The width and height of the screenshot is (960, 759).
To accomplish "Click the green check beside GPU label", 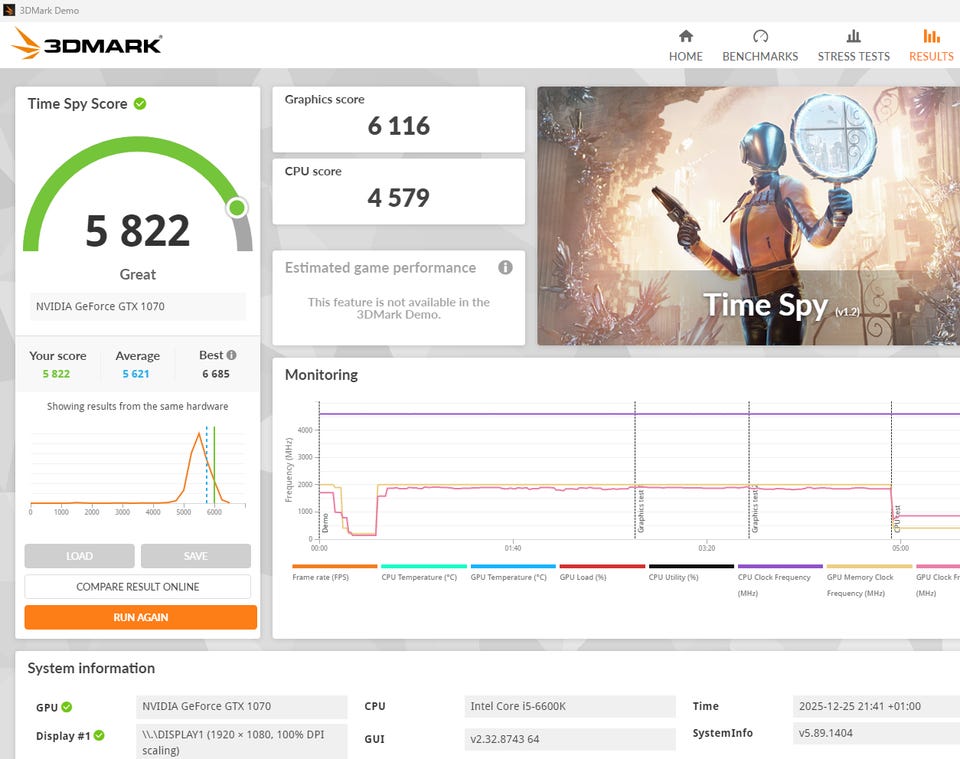I will point(67,707).
